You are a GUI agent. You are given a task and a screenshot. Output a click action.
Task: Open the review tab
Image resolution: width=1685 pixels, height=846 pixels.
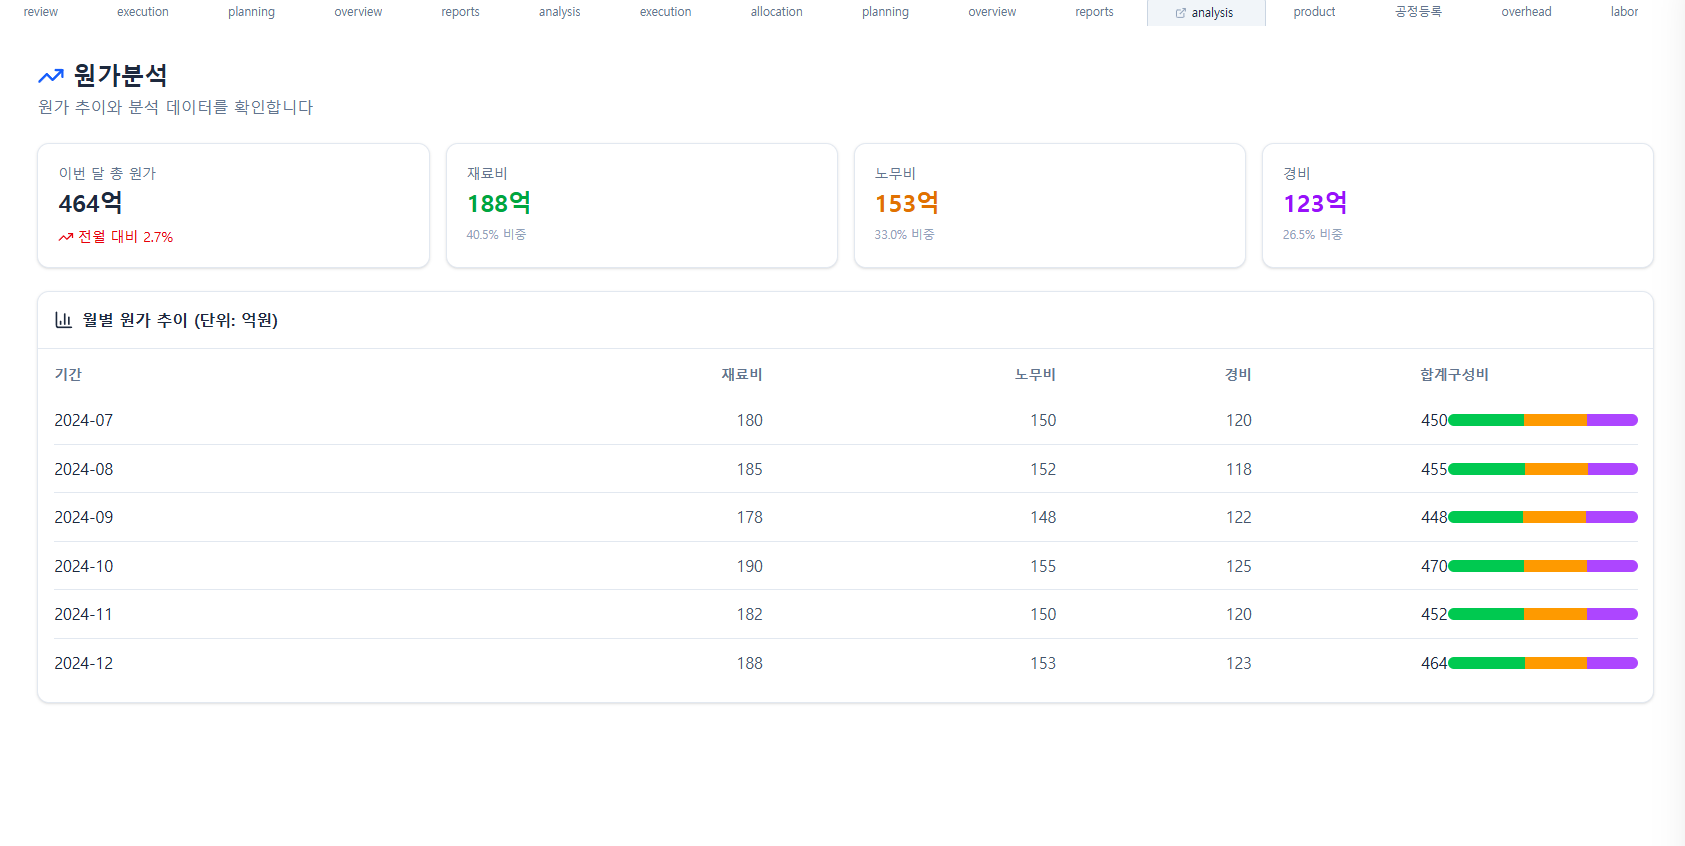(41, 12)
